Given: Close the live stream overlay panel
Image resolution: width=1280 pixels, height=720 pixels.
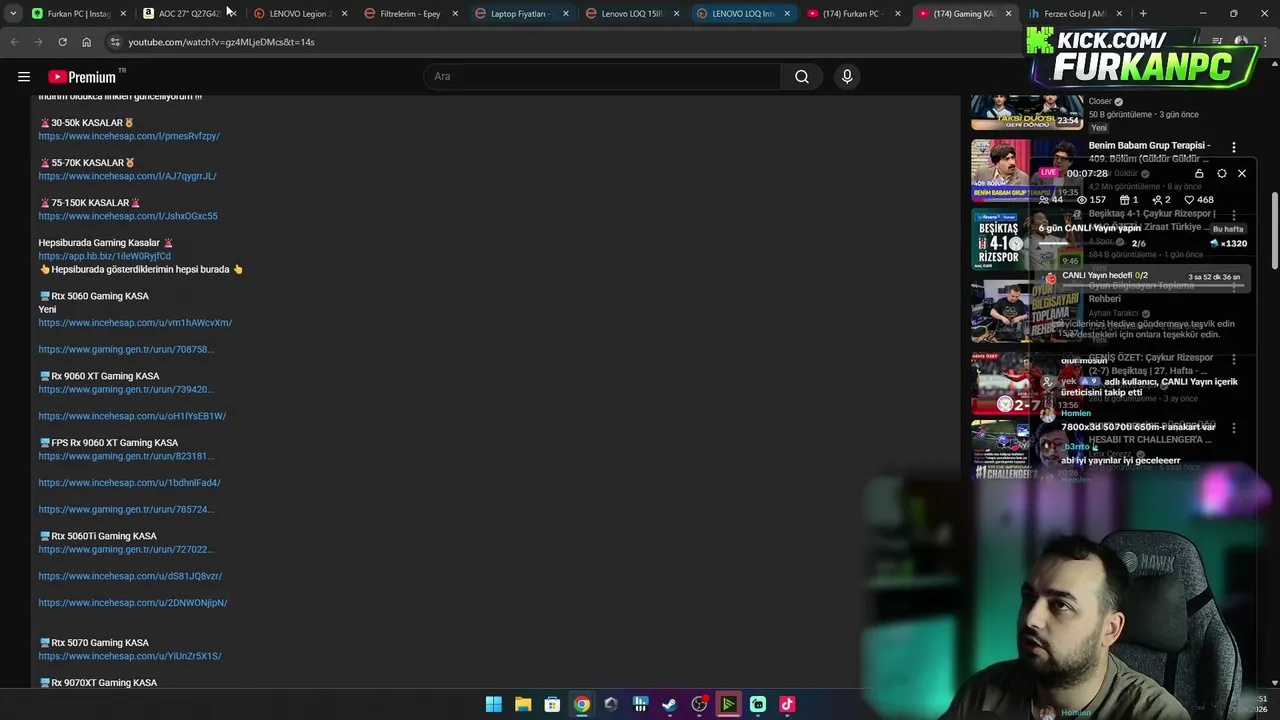Looking at the screenshot, I should click(x=1242, y=173).
